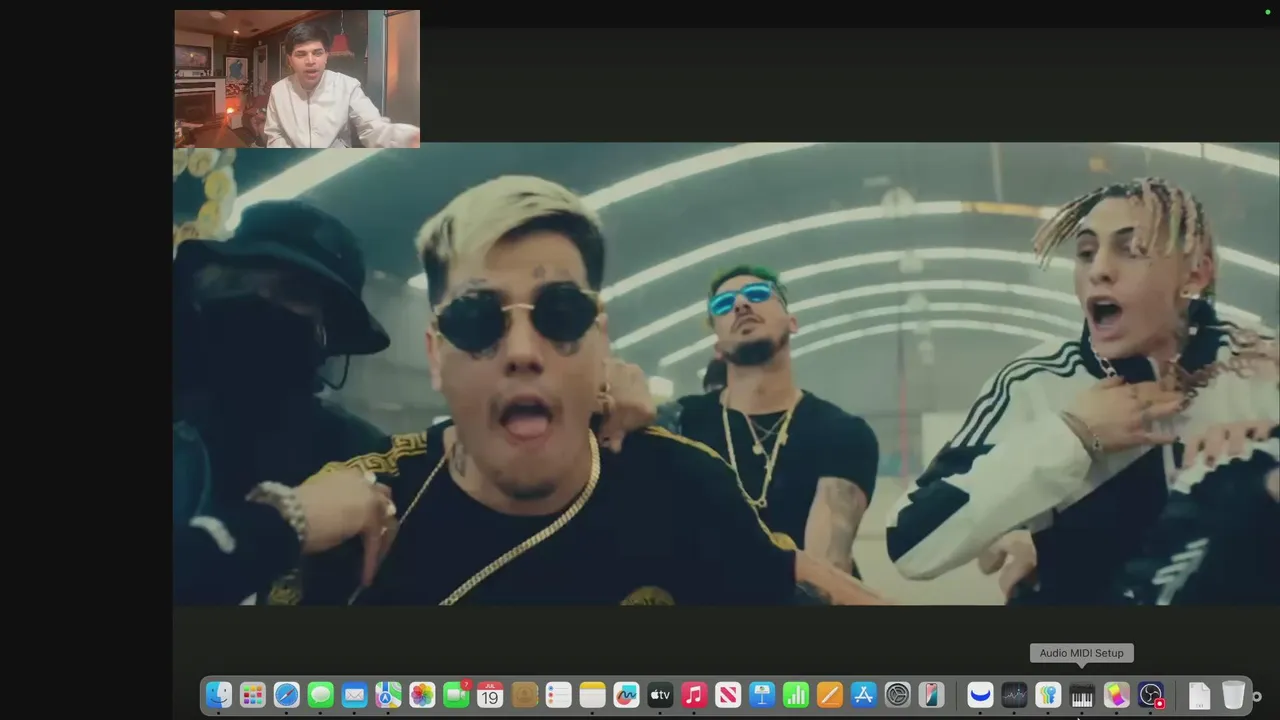Image resolution: width=1280 pixels, height=720 pixels.
Task: Open Reminders from the Dock
Action: tap(558, 695)
